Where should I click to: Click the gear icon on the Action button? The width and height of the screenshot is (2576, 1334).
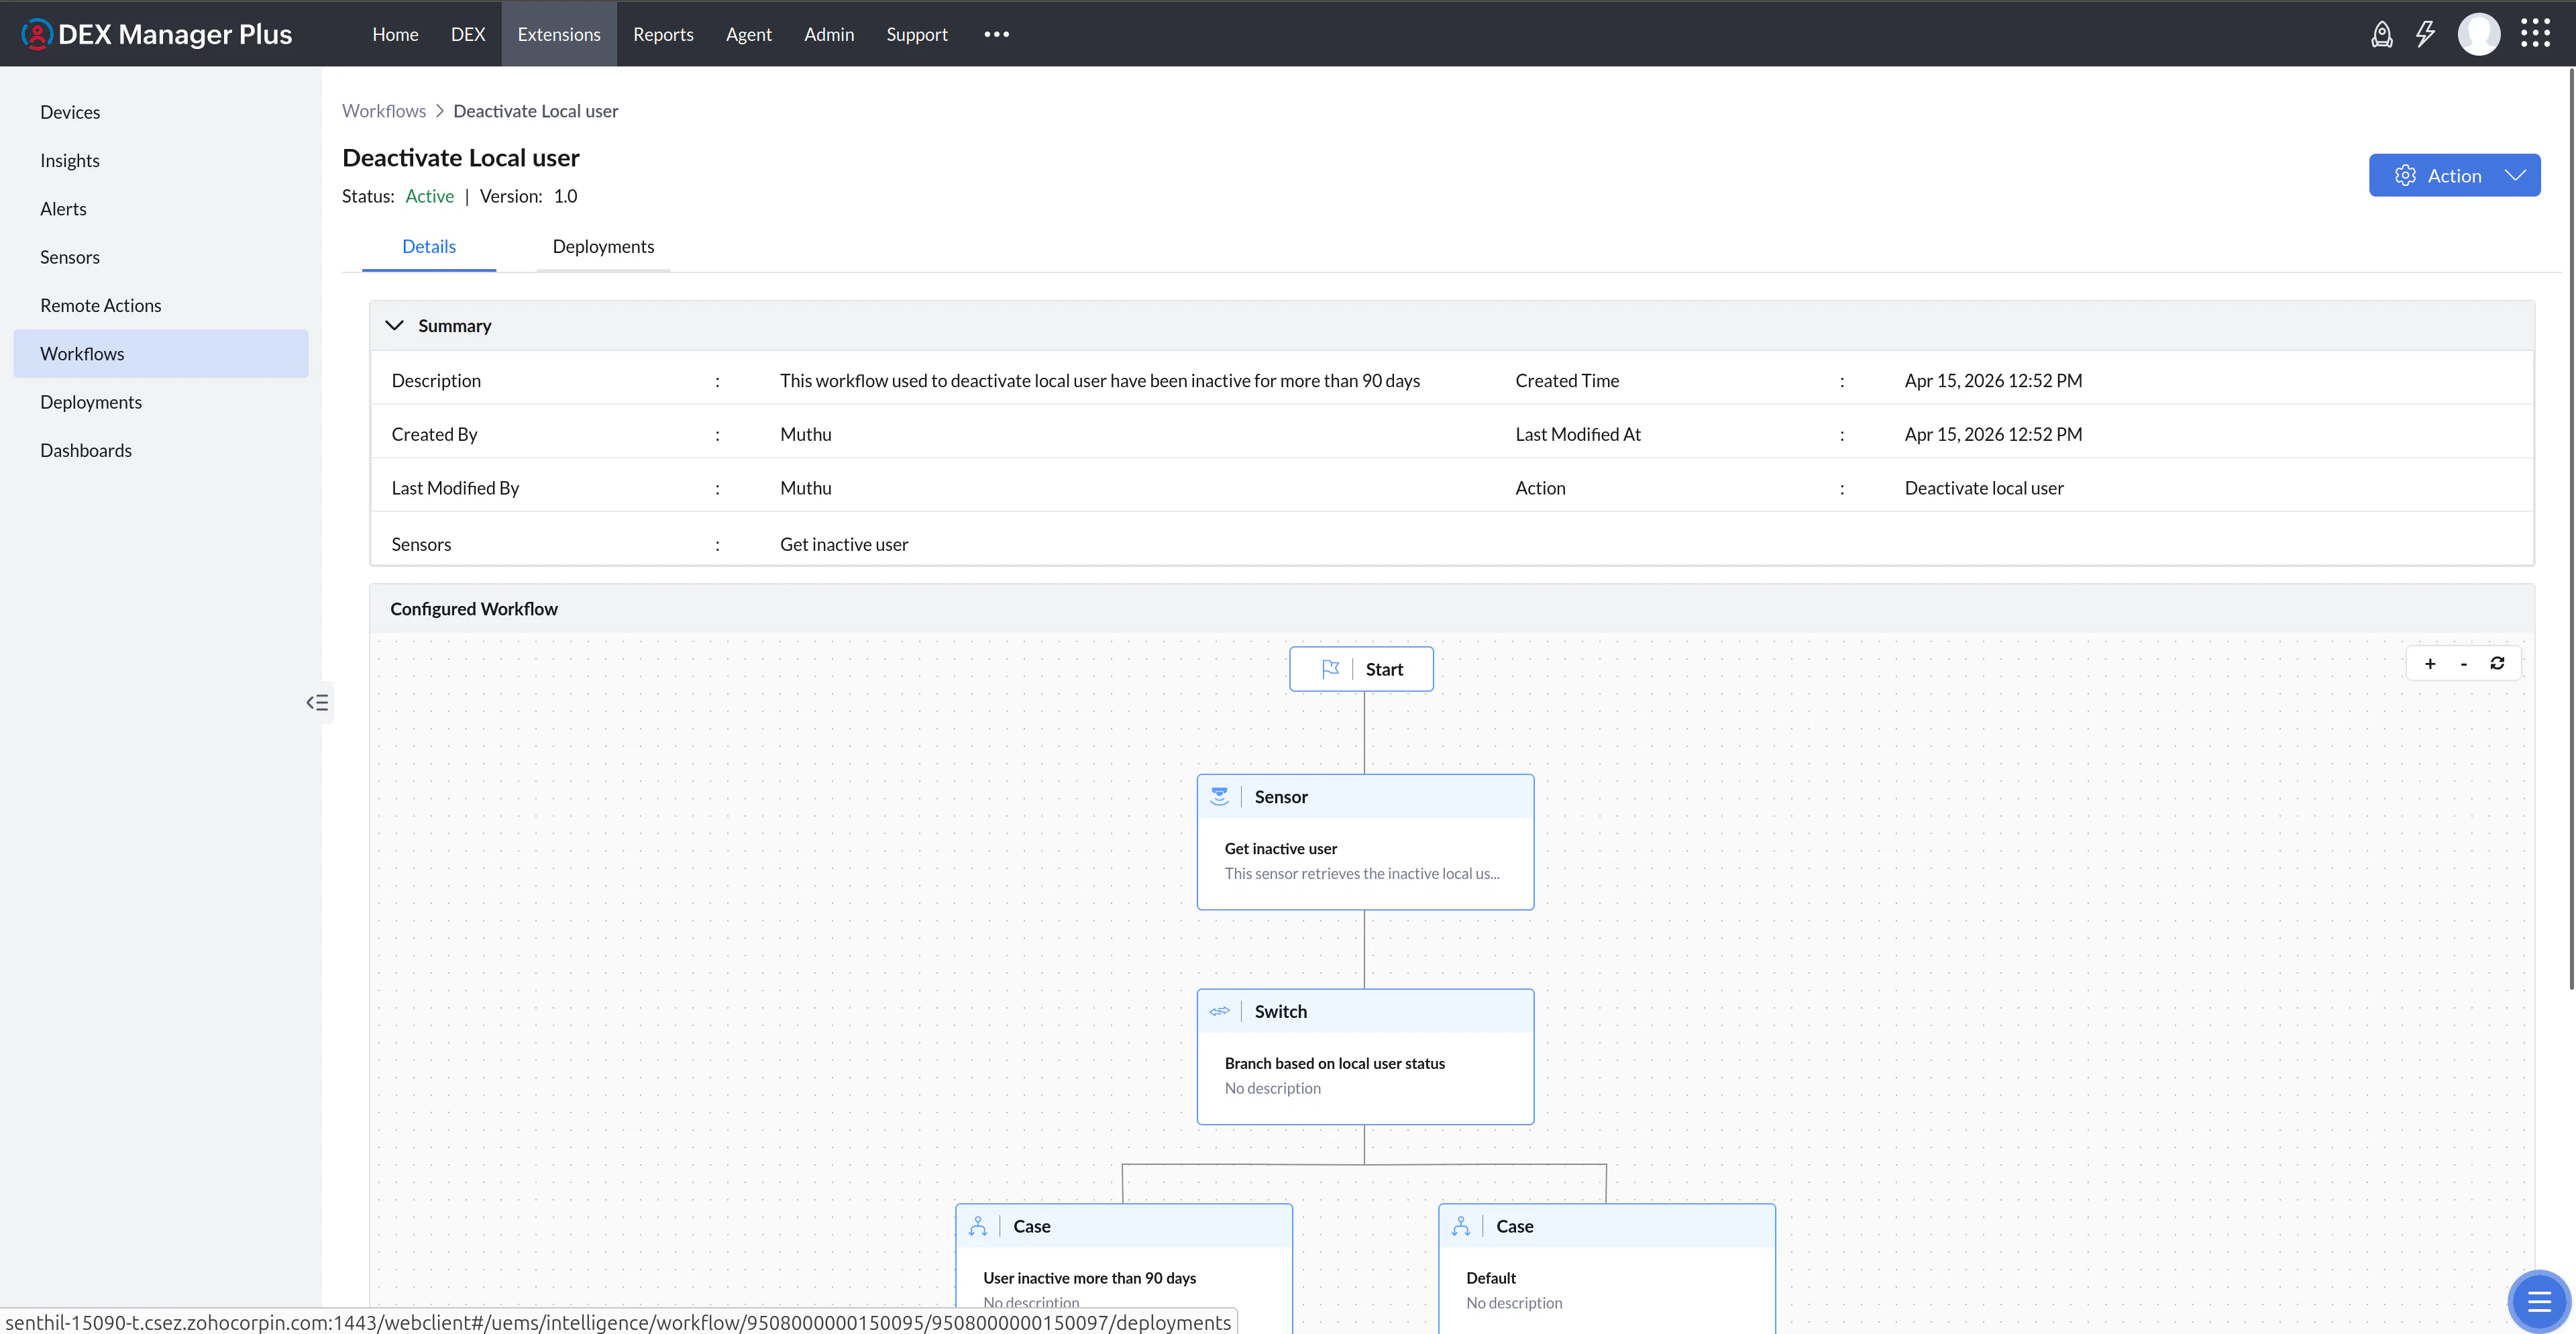tap(2405, 175)
